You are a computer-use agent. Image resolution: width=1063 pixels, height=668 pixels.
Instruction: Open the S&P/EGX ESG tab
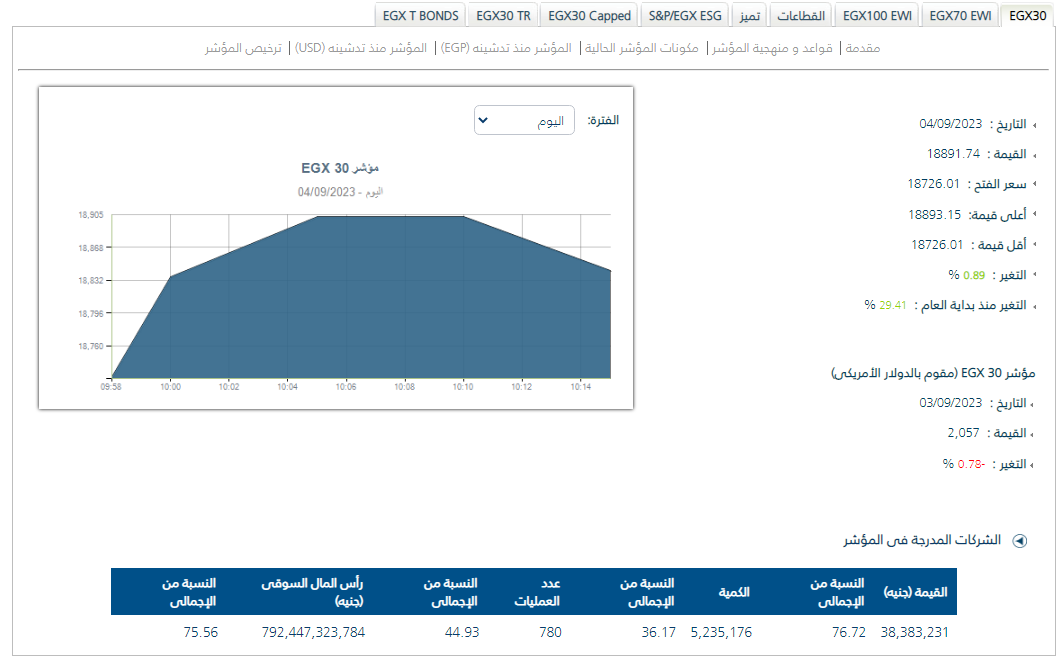(x=684, y=15)
